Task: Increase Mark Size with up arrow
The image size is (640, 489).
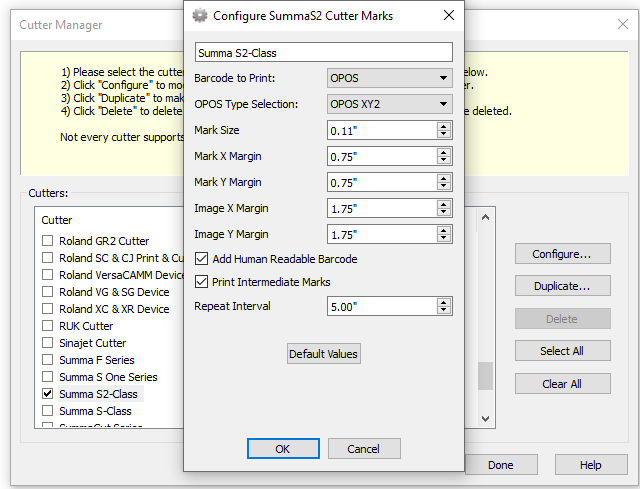Action: click(x=443, y=126)
